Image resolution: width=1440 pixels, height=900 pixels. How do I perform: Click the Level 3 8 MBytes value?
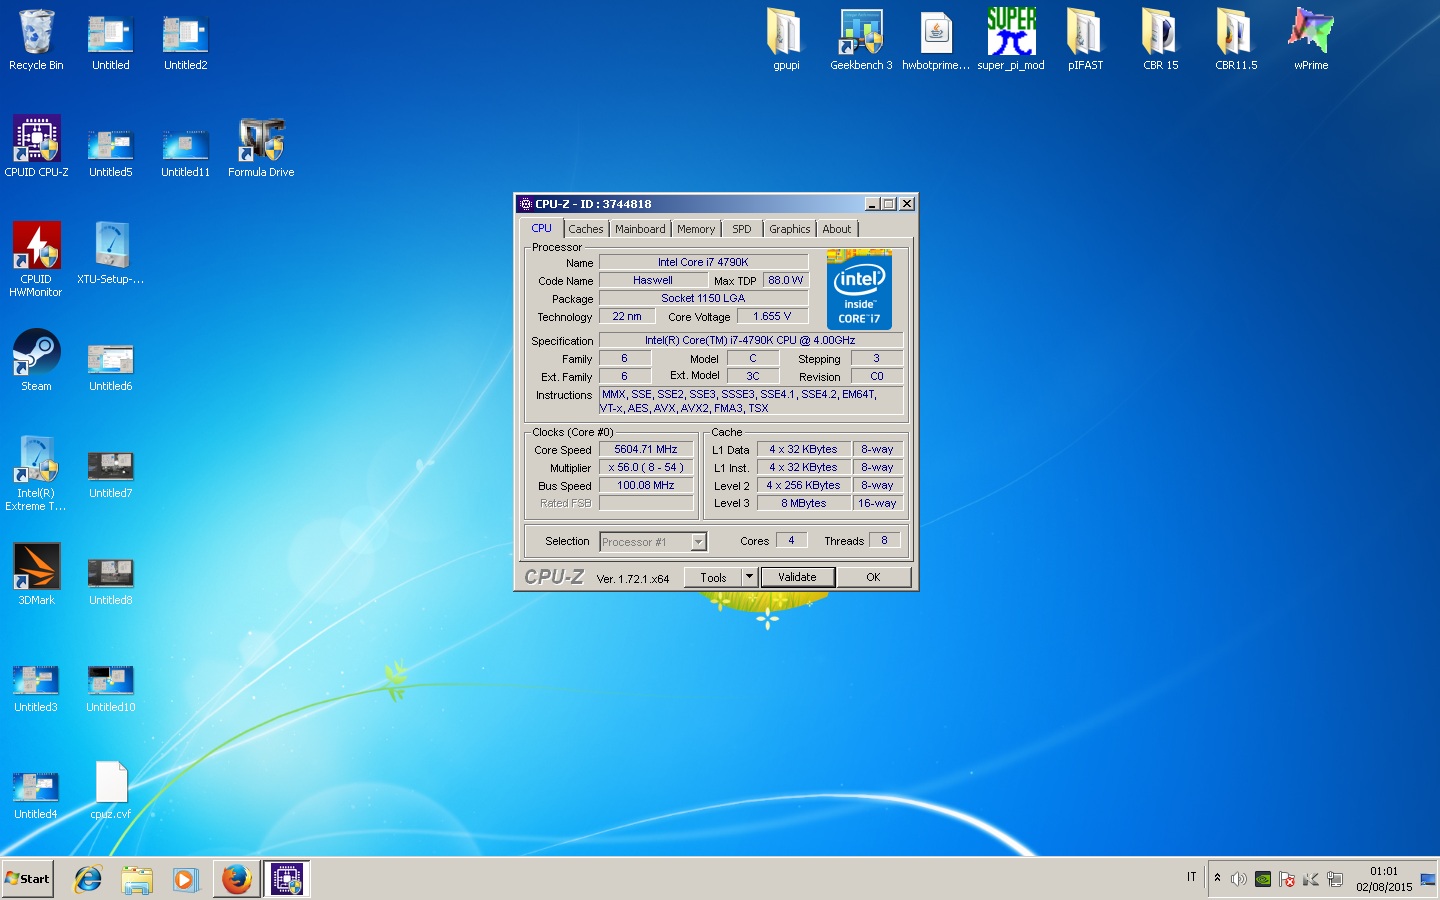[804, 504]
